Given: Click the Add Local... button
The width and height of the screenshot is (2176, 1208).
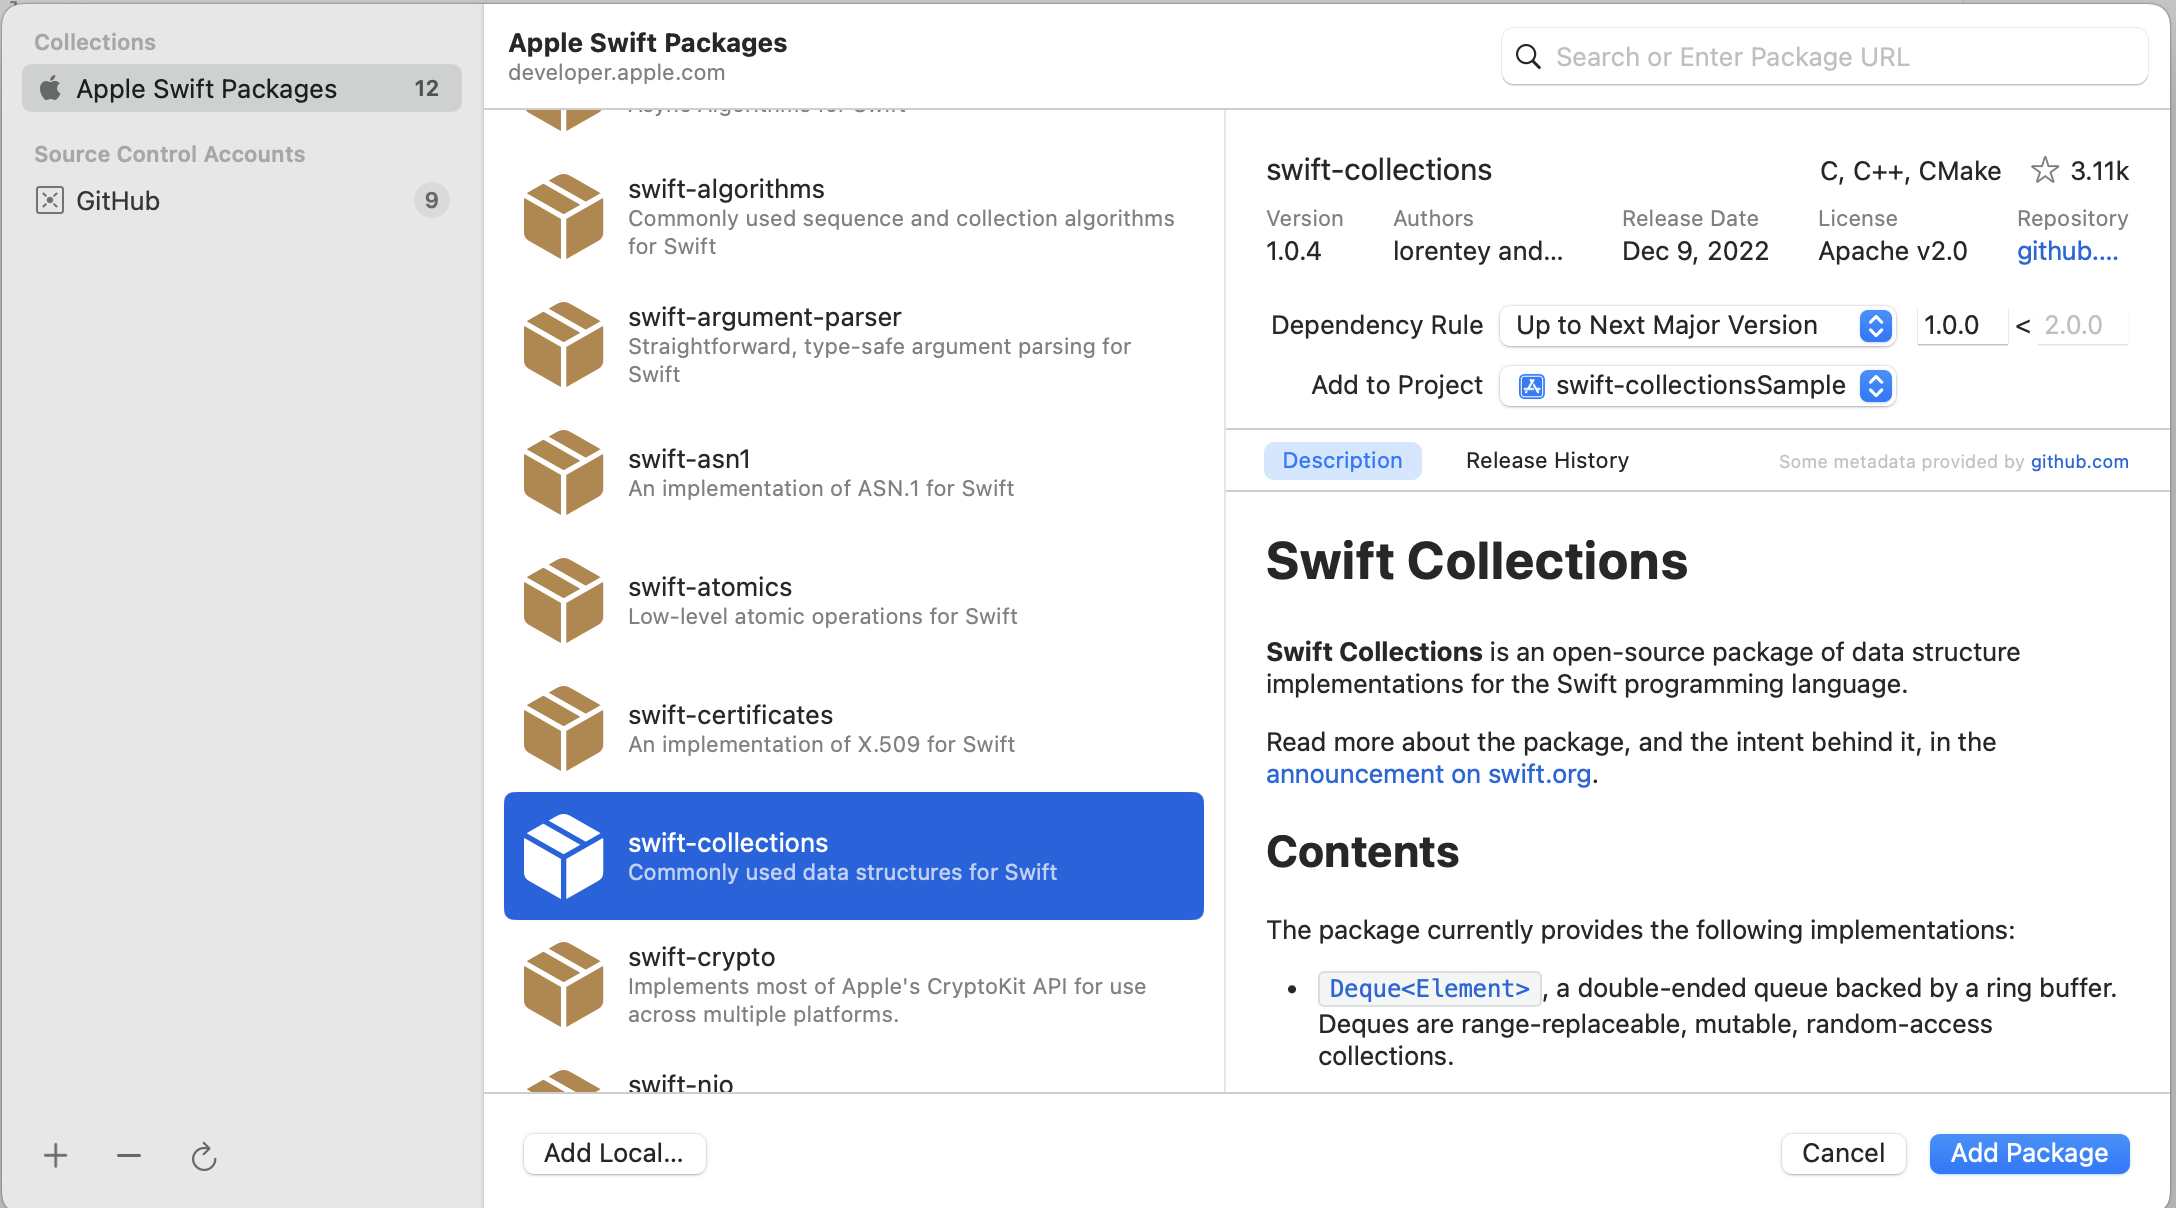Looking at the screenshot, I should coord(614,1153).
